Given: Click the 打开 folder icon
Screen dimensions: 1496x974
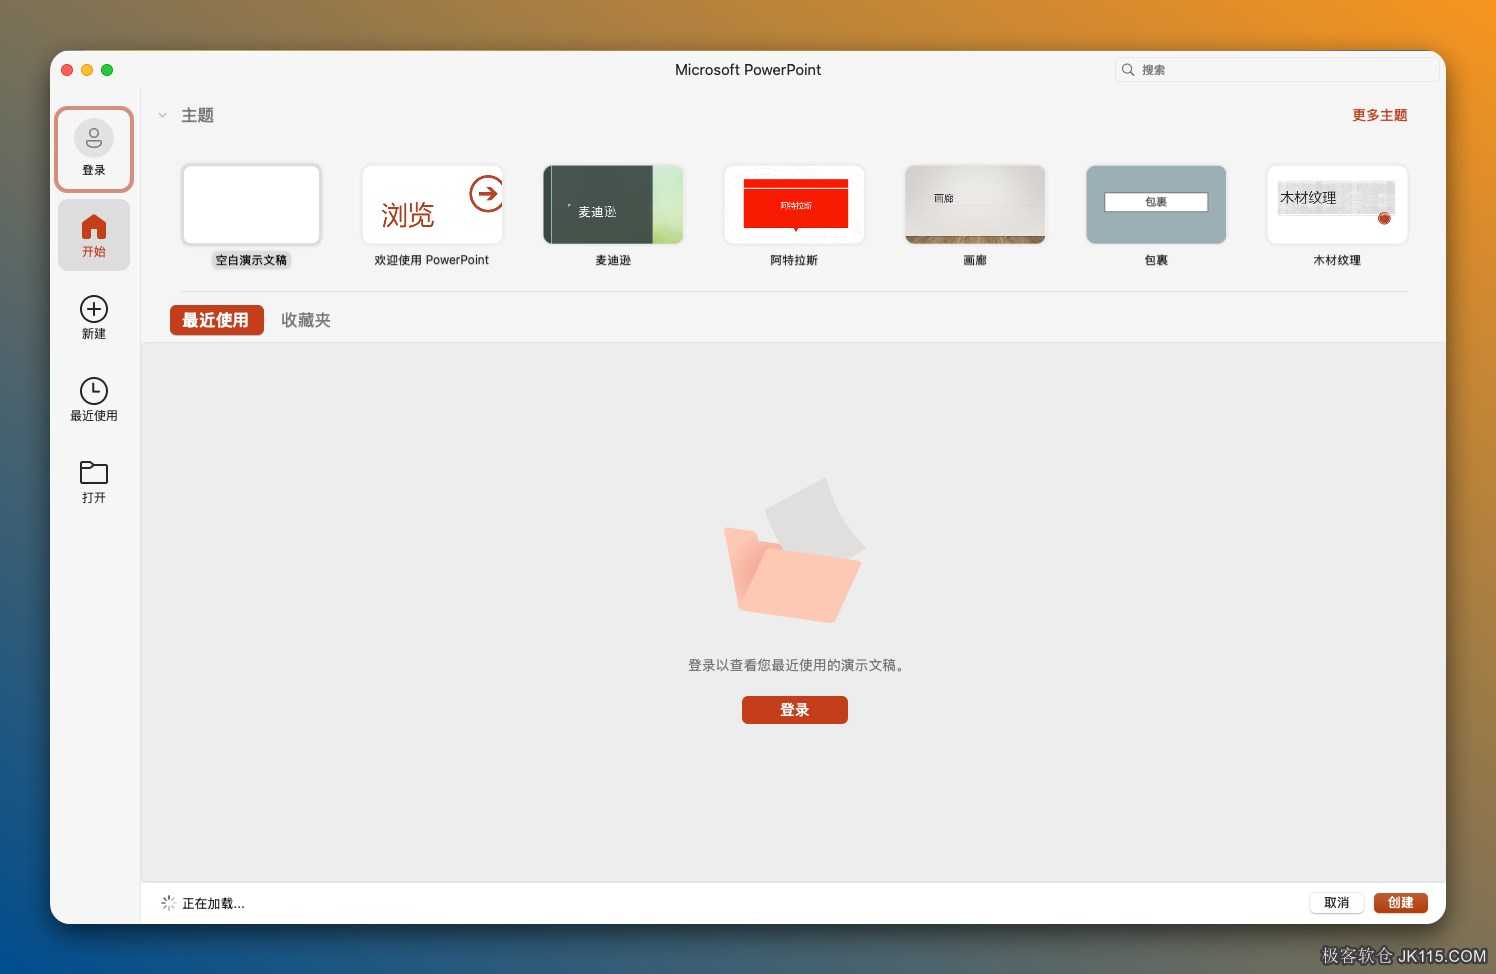Looking at the screenshot, I should 94,472.
